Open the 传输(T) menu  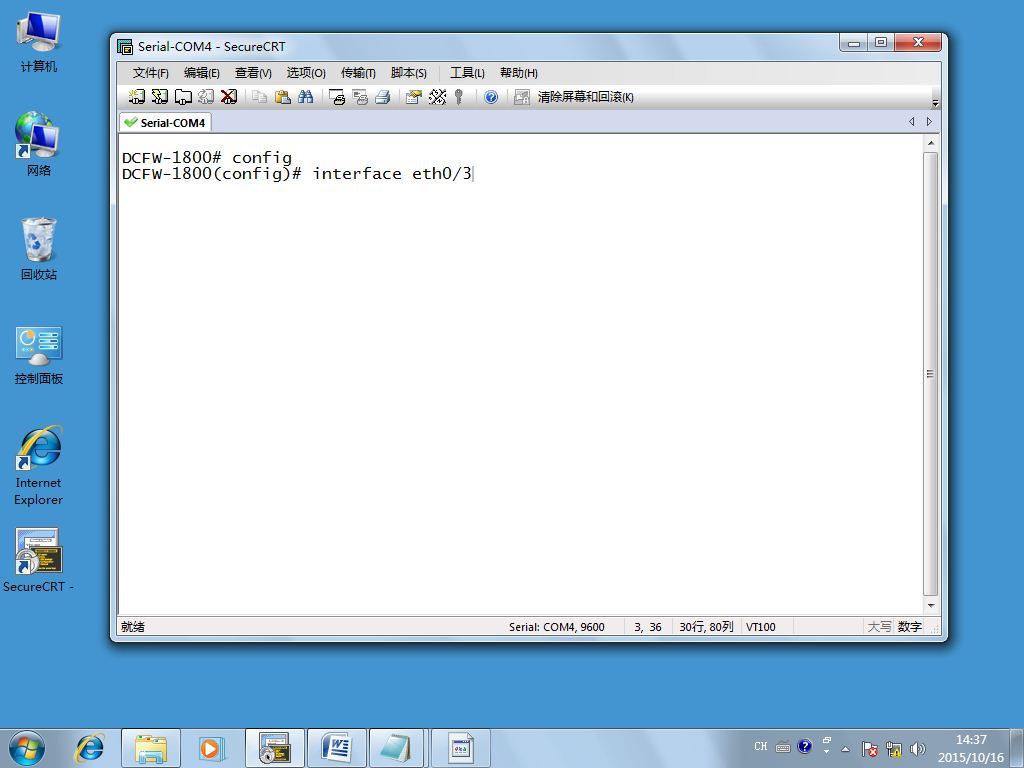(358, 72)
